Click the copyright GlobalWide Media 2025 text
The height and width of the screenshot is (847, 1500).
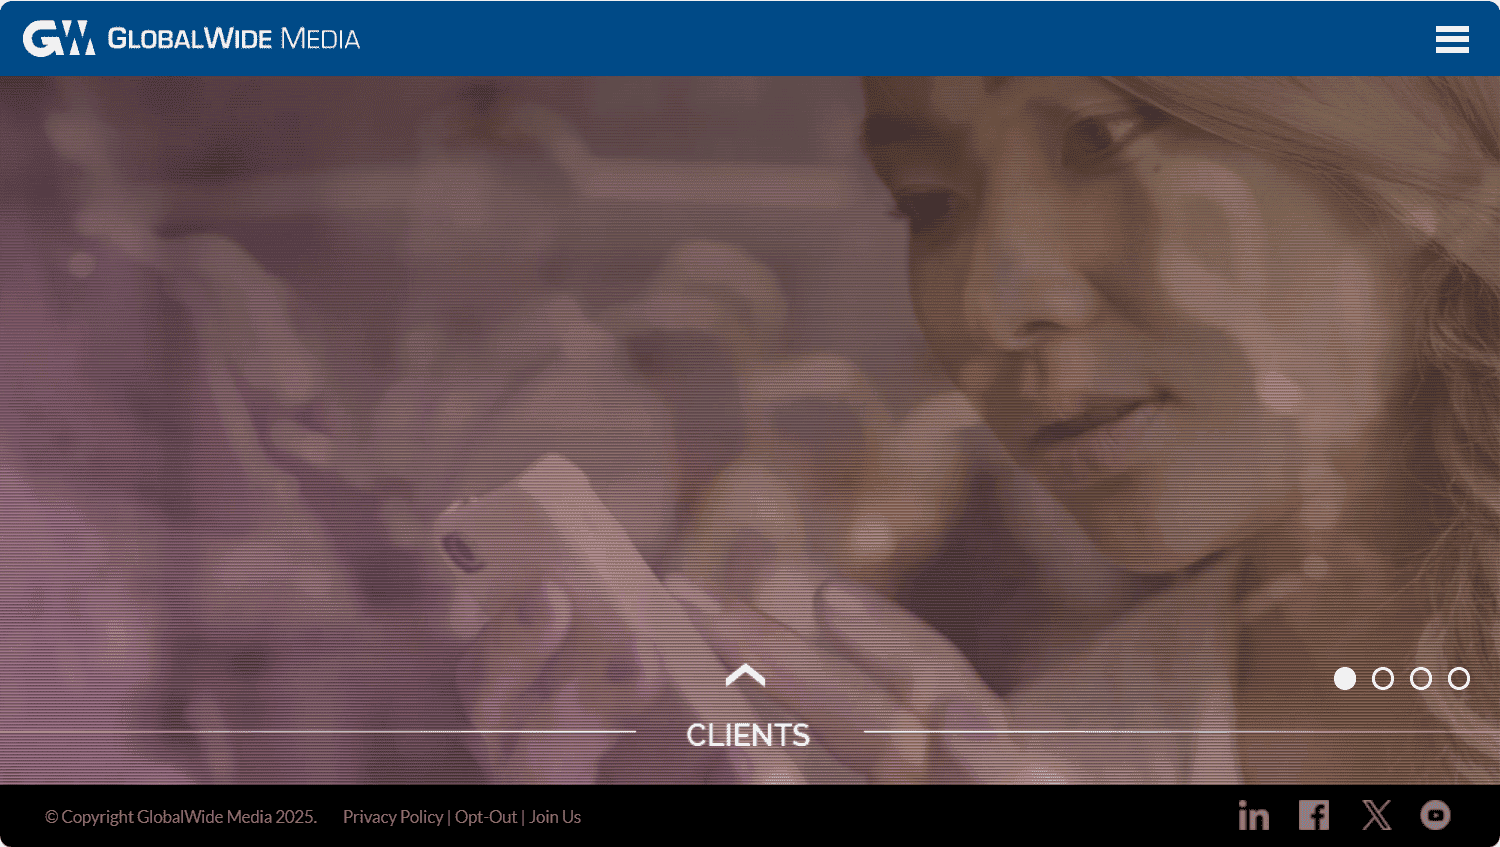click(181, 817)
